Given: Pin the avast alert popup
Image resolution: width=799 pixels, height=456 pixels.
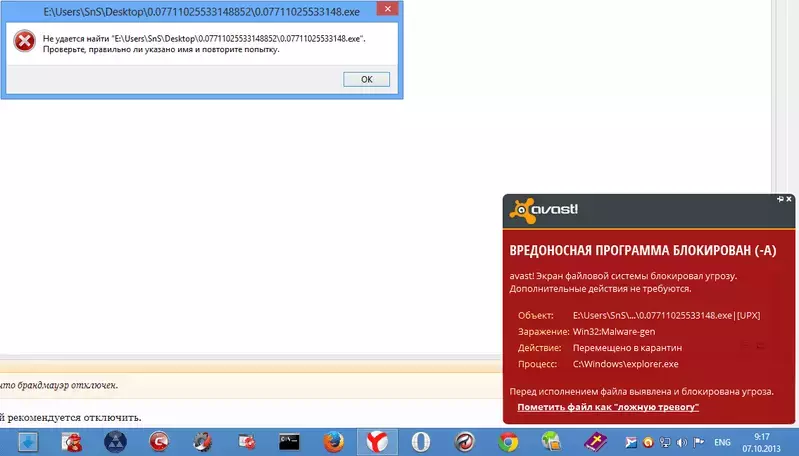Looking at the screenshot, I should [x=780, y=199].
